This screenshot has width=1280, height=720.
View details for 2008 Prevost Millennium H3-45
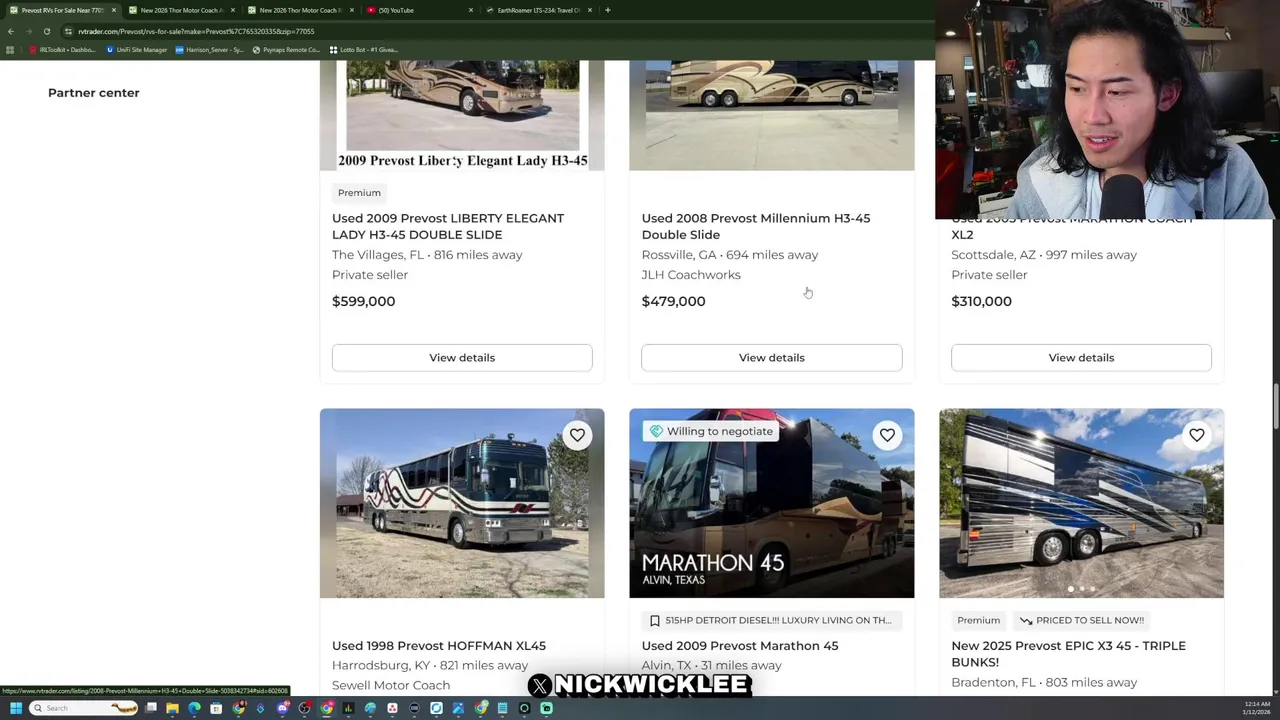click(x=771, y=357)
